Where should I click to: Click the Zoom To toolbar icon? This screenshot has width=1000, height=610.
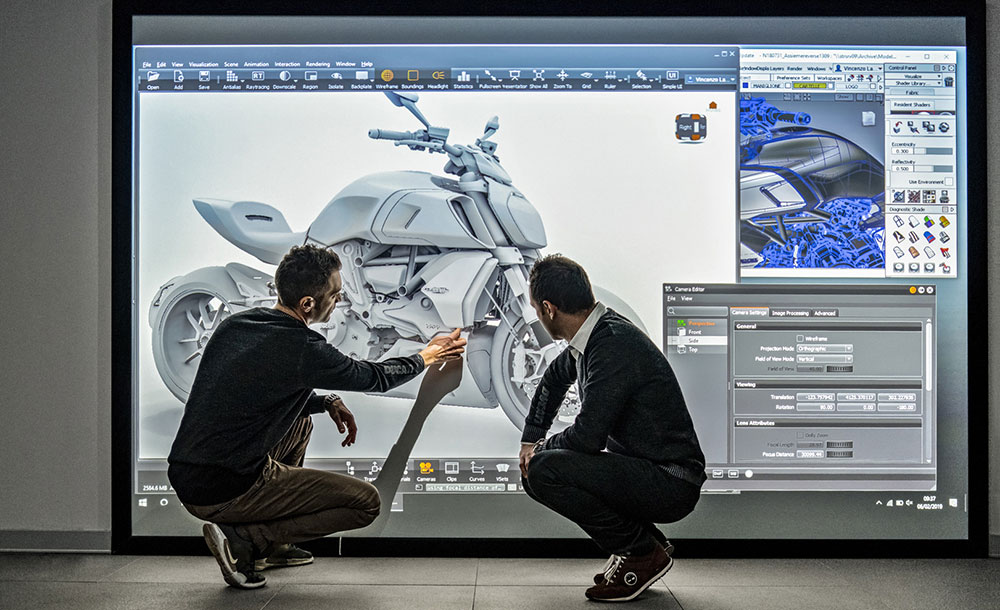pos(562,77)
